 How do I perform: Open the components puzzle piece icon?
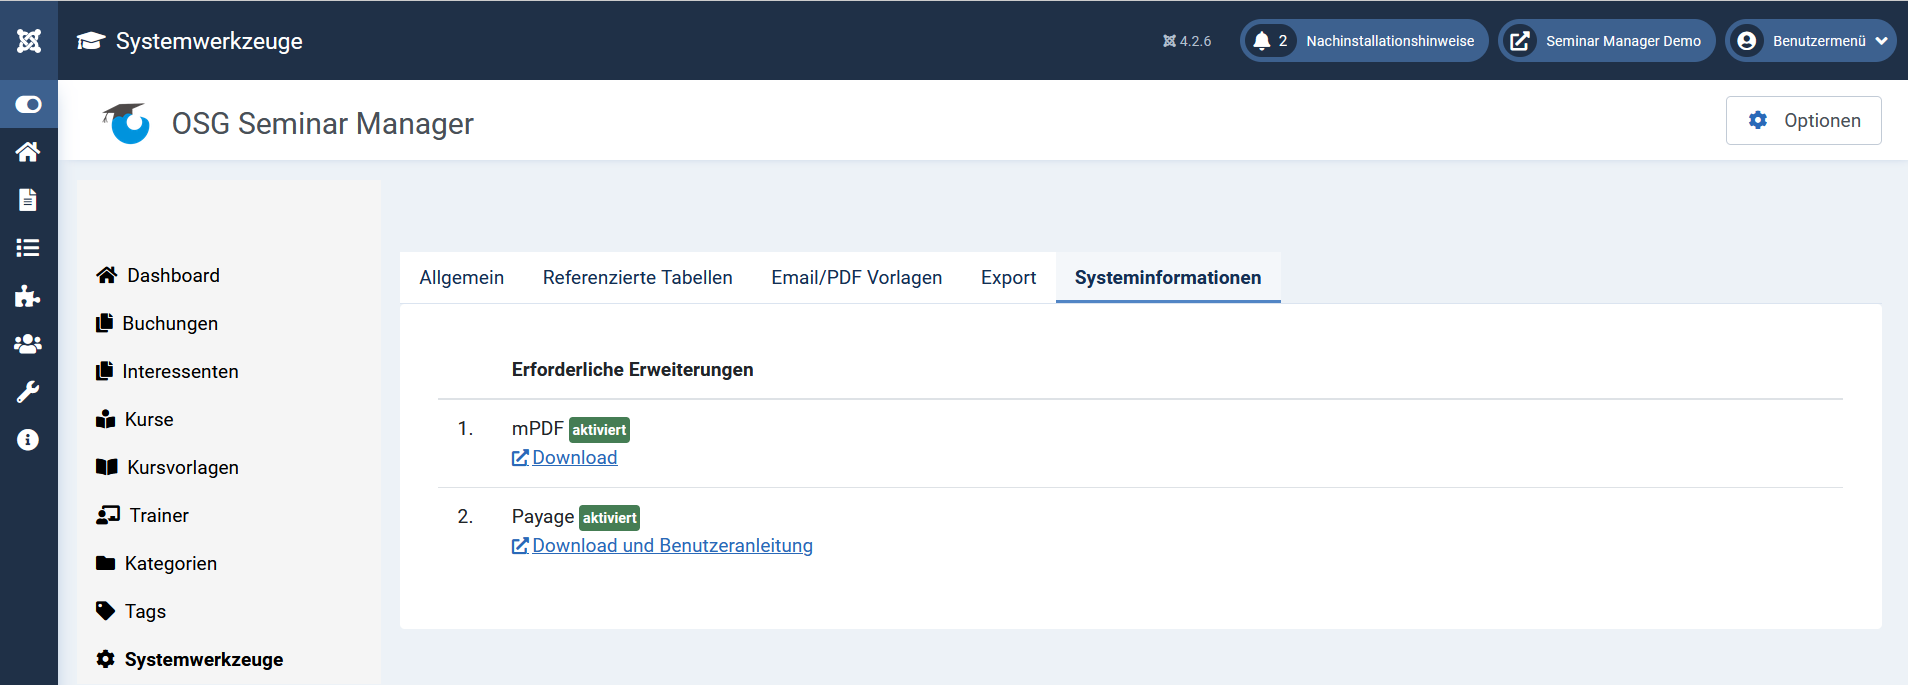tap(28, 296)
